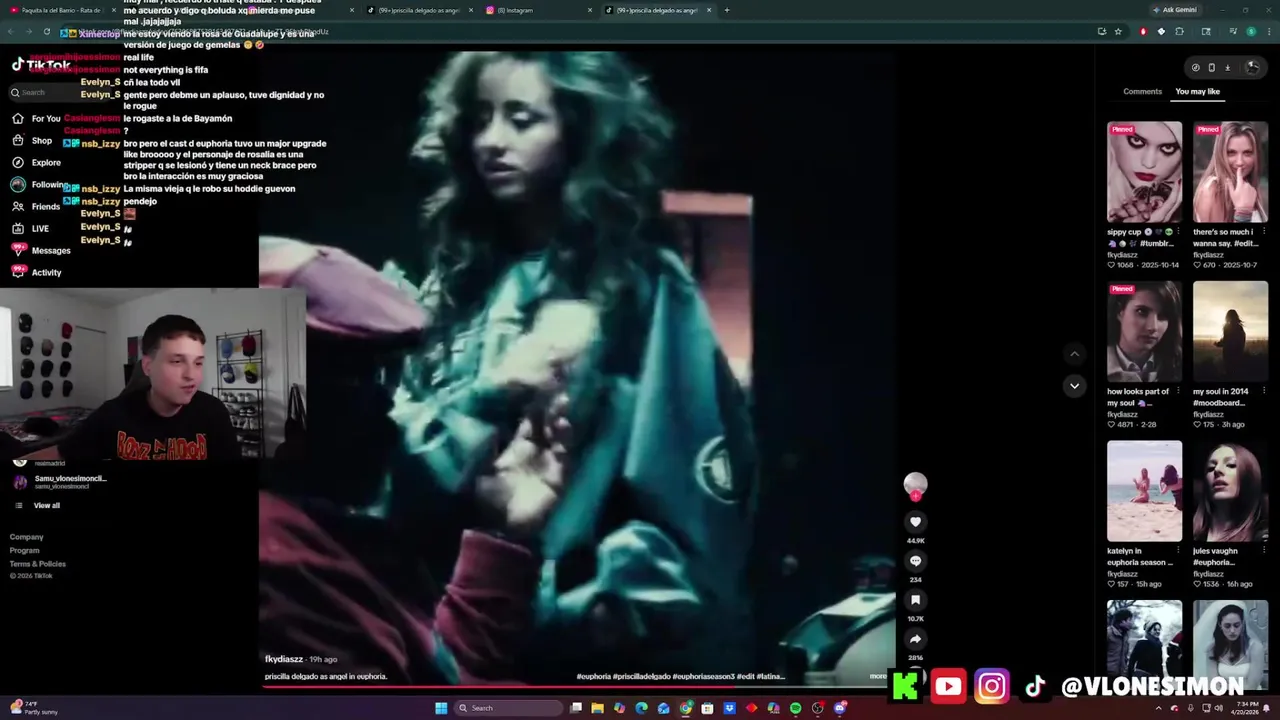
Task: Reload the page
Action: click(x=46, y=31)
